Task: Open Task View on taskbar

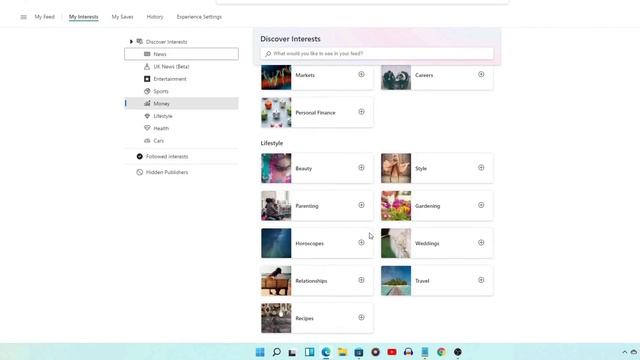Action: 292,352
